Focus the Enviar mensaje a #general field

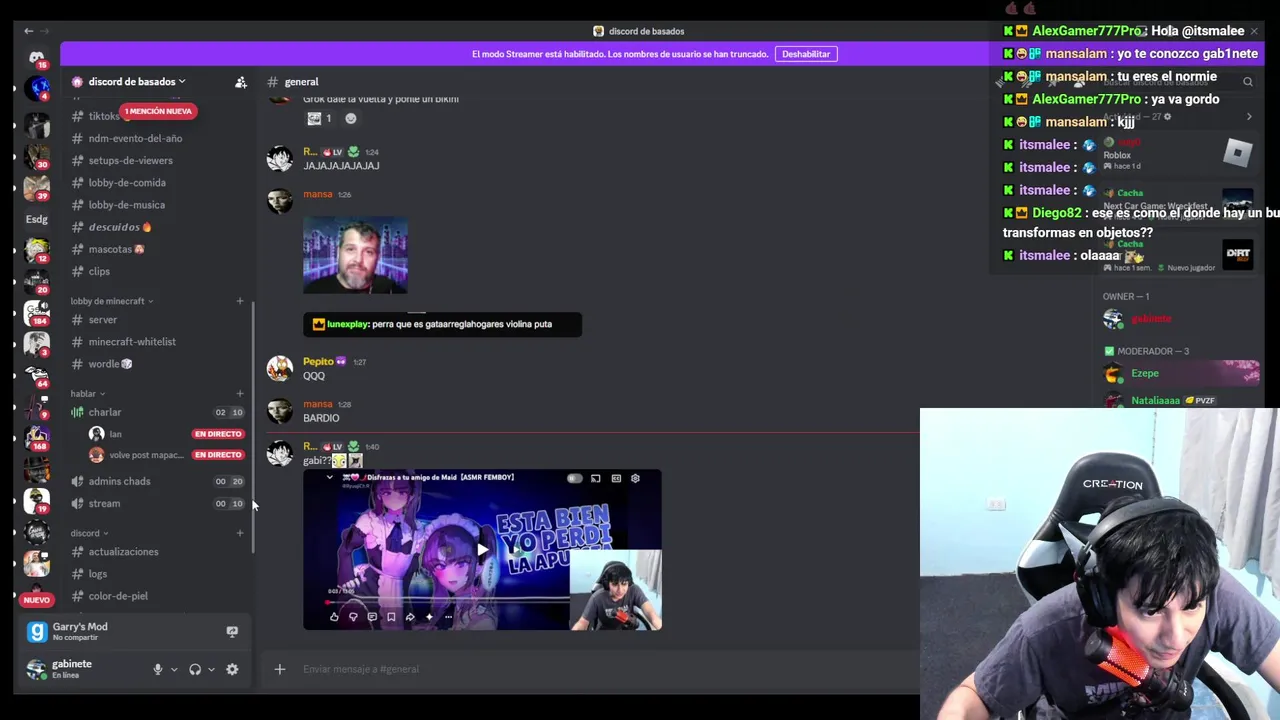[x=600, y=669]
